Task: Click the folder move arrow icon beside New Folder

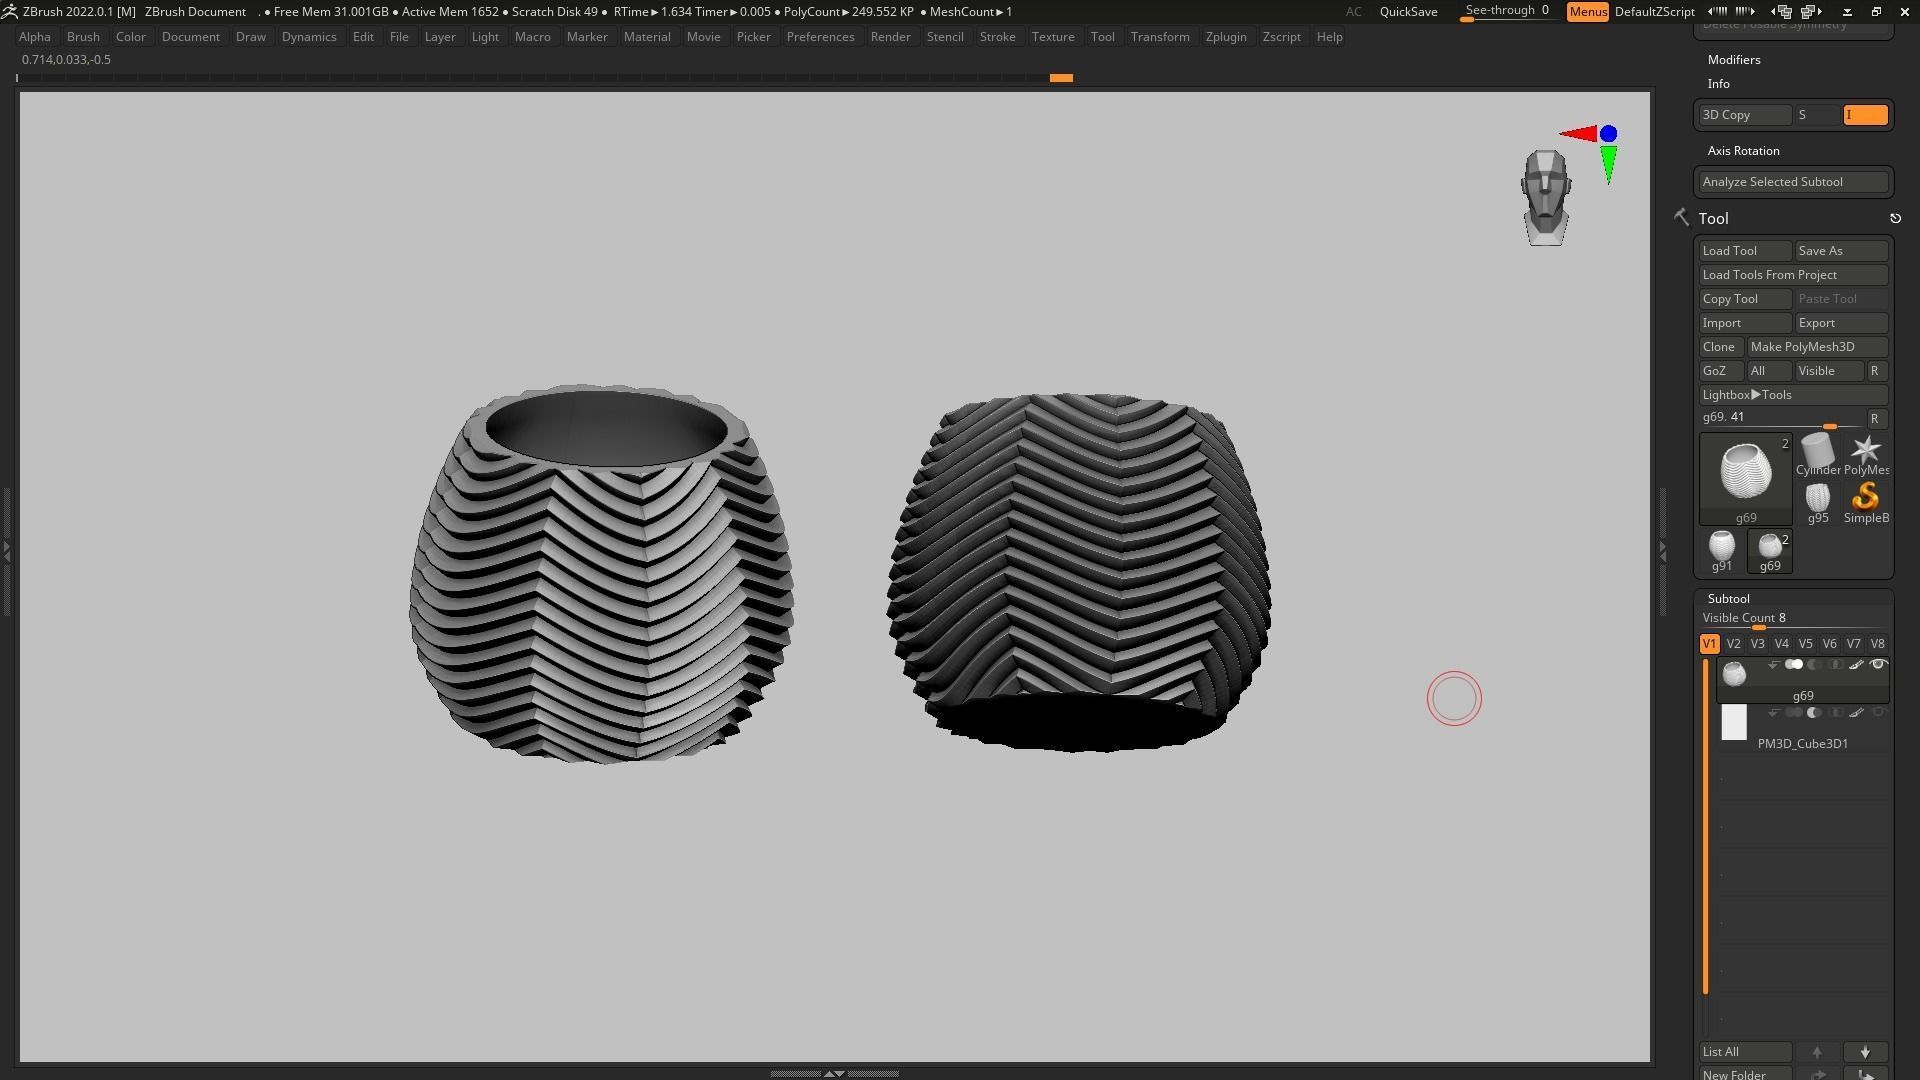Action: pos(1817,1075)
